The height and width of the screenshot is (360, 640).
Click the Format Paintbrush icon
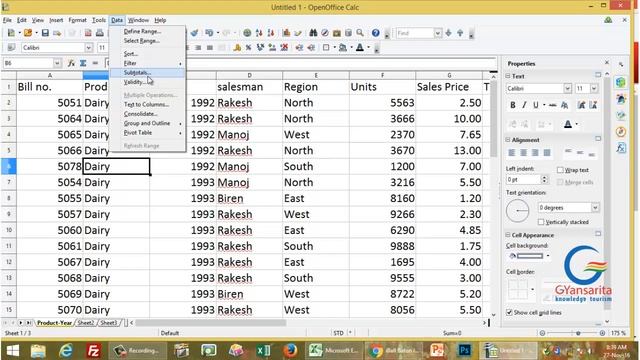194,33
